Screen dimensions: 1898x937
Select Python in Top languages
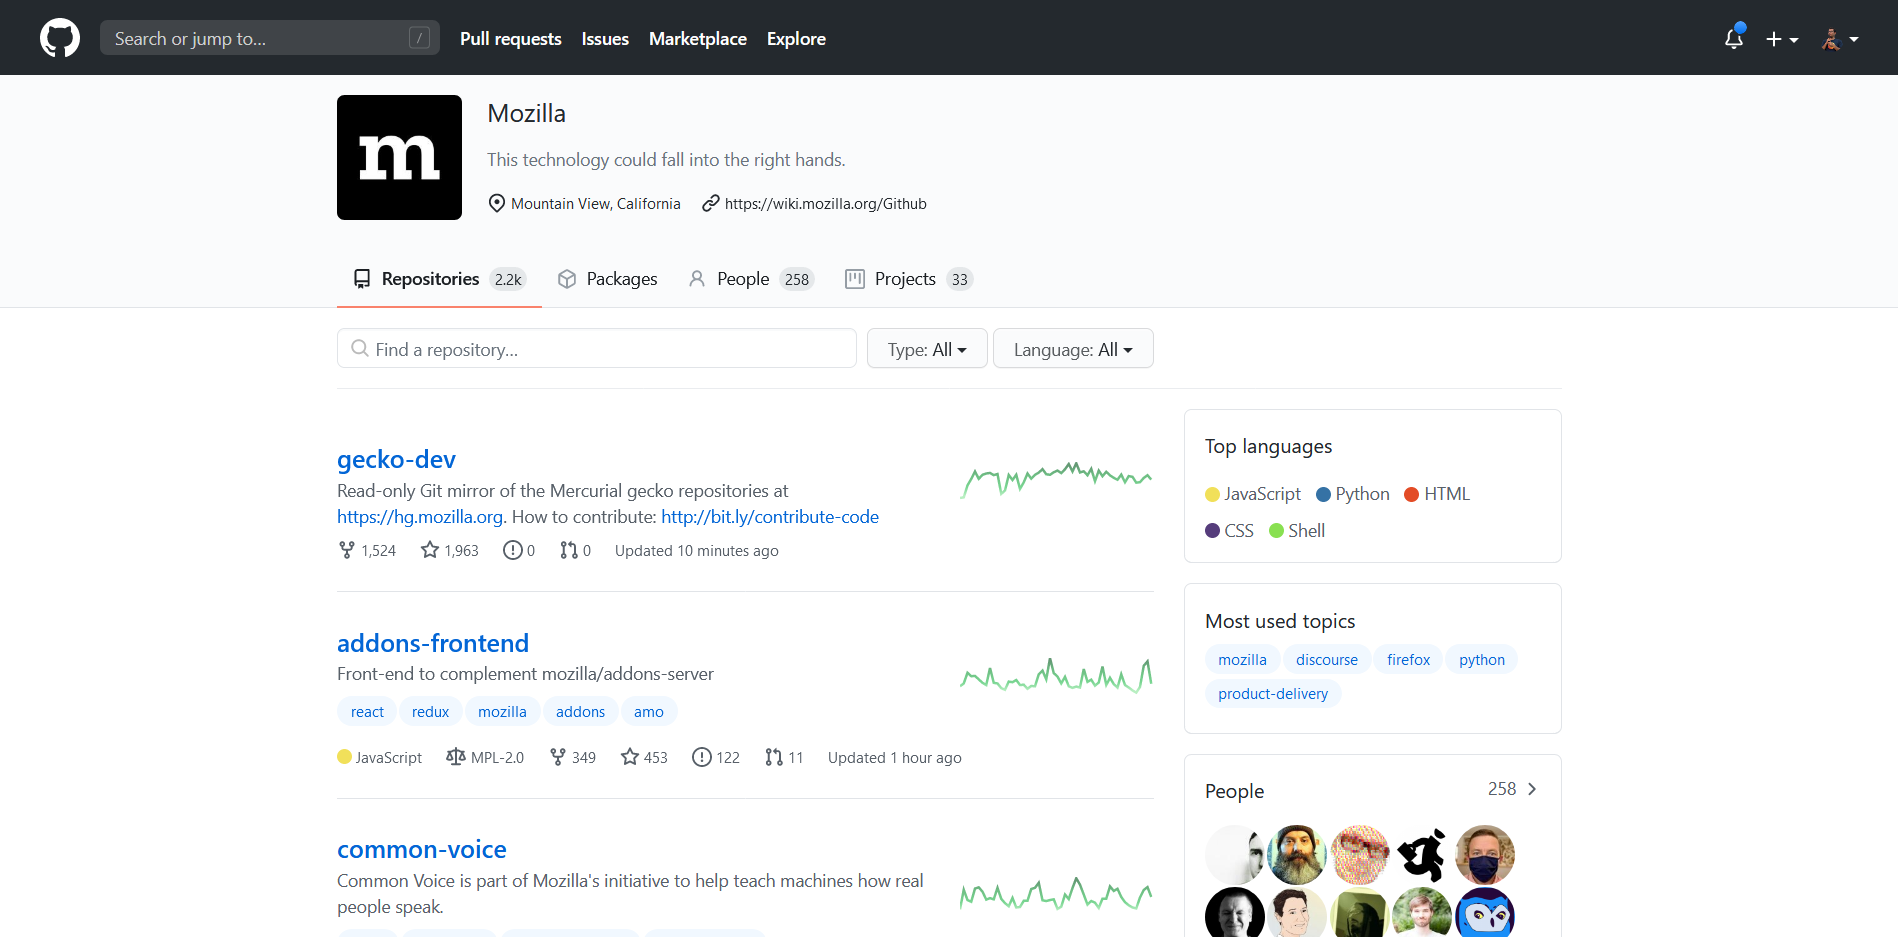coord(1353,494)
